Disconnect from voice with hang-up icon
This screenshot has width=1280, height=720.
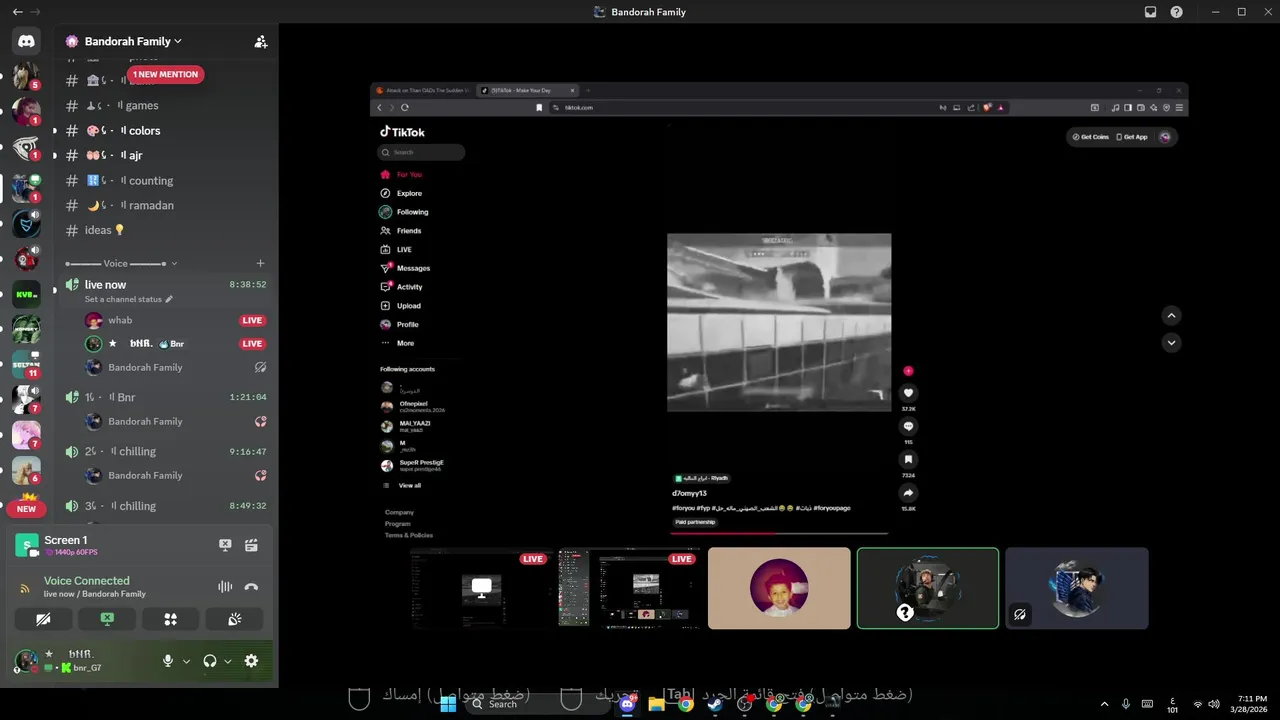pos(251,587)
